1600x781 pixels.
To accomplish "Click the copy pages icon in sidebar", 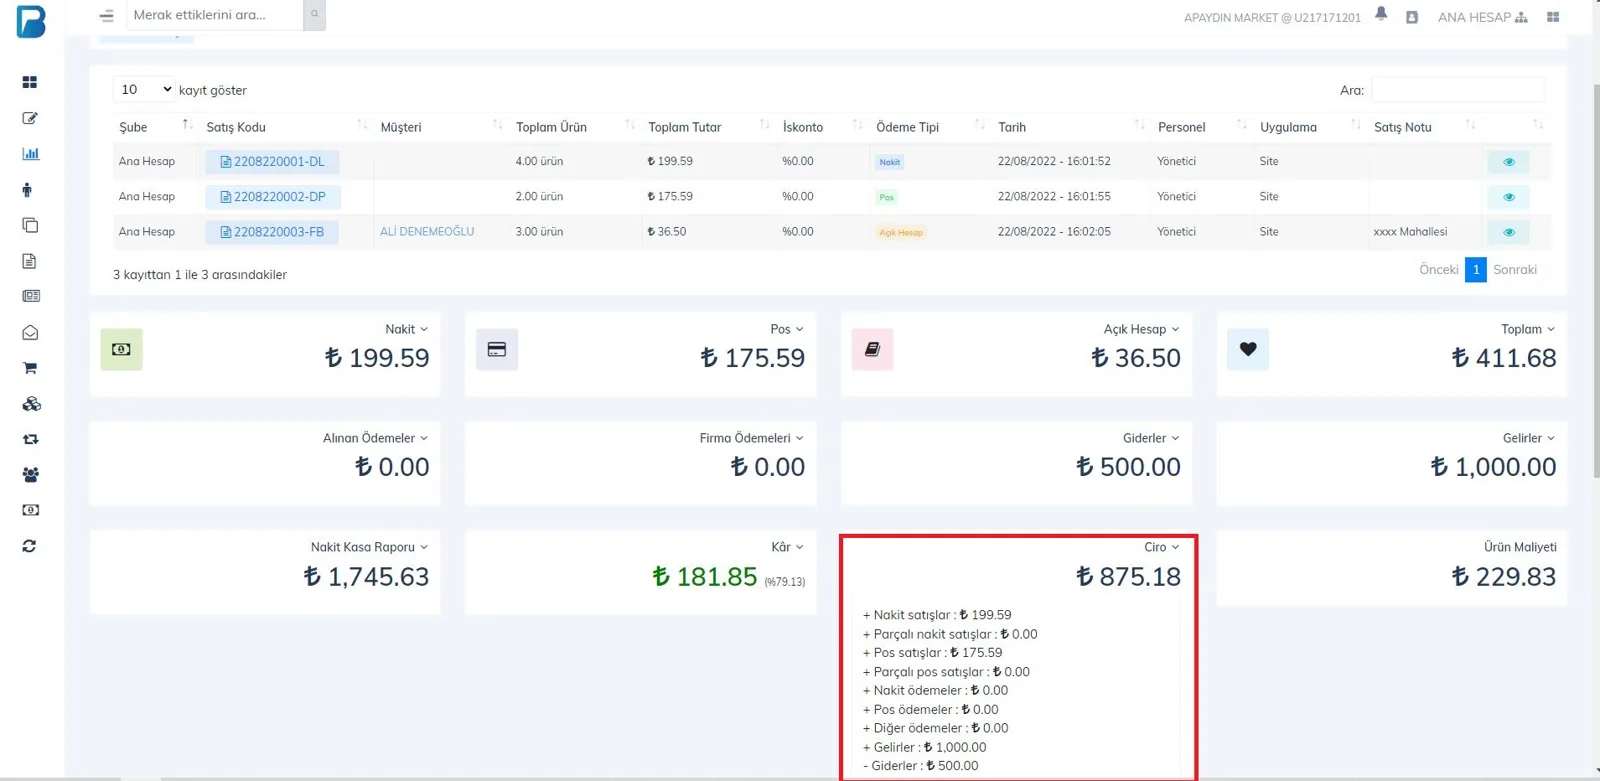I will [x=30, y=225].
